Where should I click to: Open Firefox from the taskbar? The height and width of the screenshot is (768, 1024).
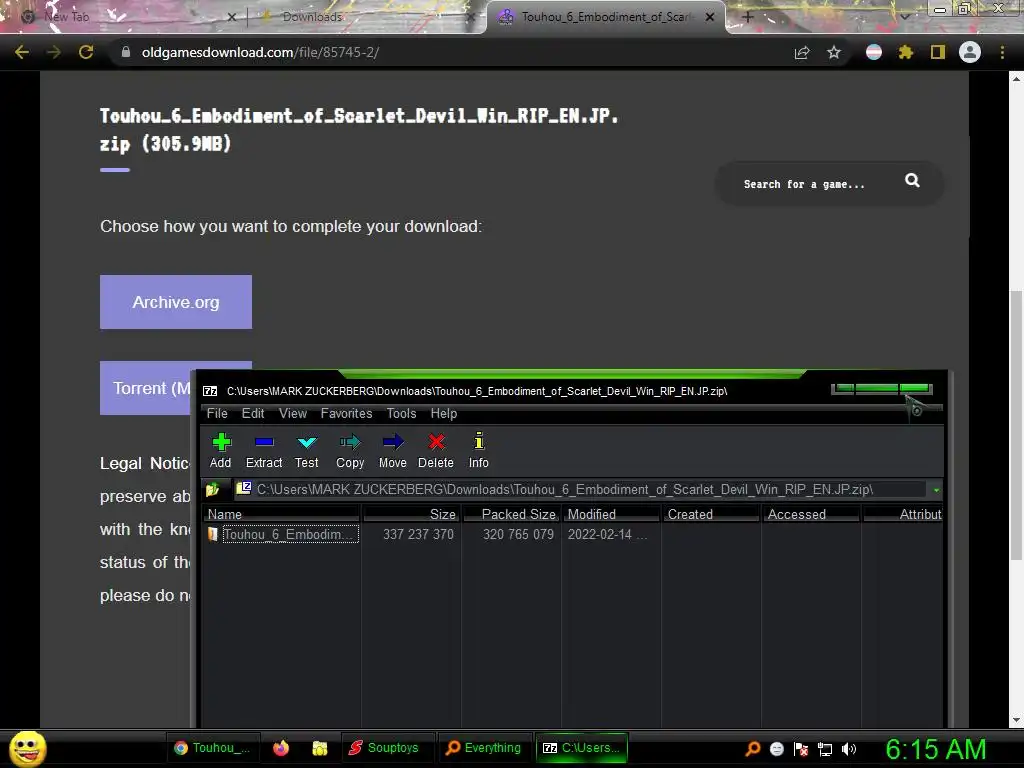pos(281,748)
